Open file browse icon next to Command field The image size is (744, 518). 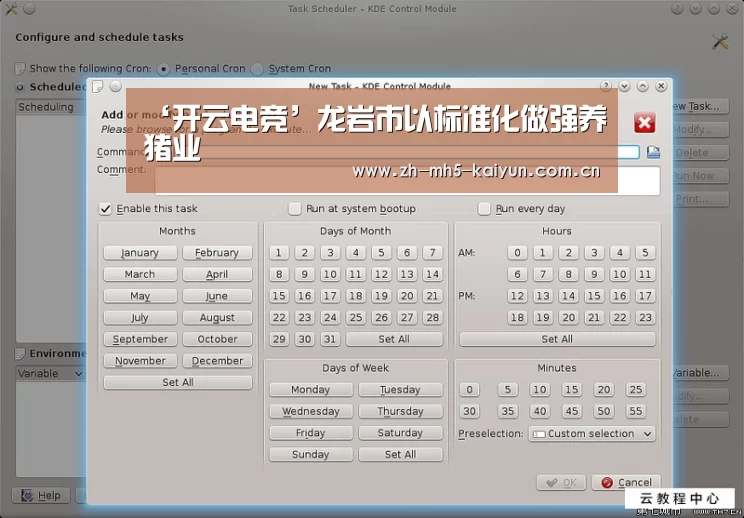pos(653,152)
